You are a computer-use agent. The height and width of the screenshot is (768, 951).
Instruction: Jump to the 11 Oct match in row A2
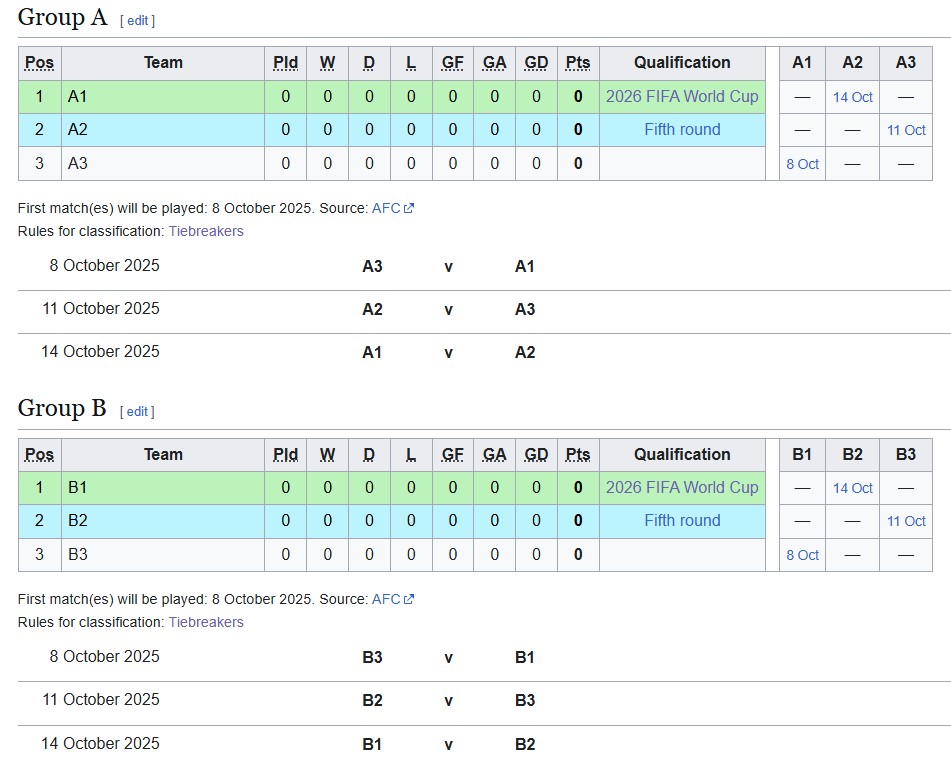pyautogui.click(x=906, y=131)
